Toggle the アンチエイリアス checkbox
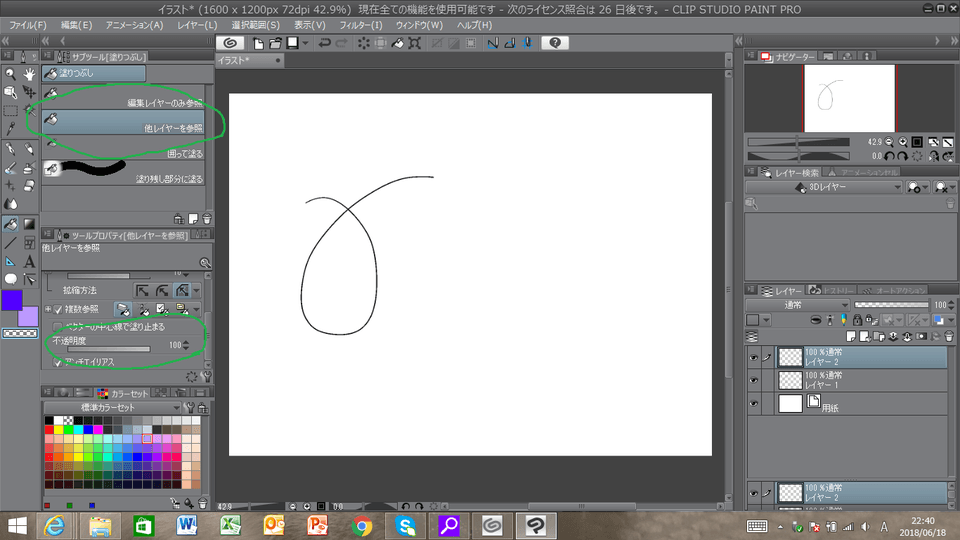Screen dimensions: 960x540 58,362
